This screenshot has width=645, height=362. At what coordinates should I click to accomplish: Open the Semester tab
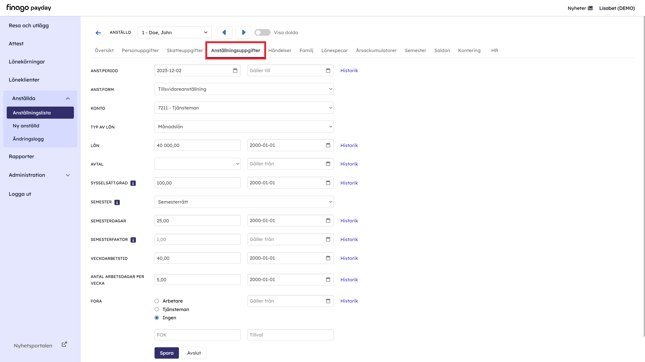[415, 51]
